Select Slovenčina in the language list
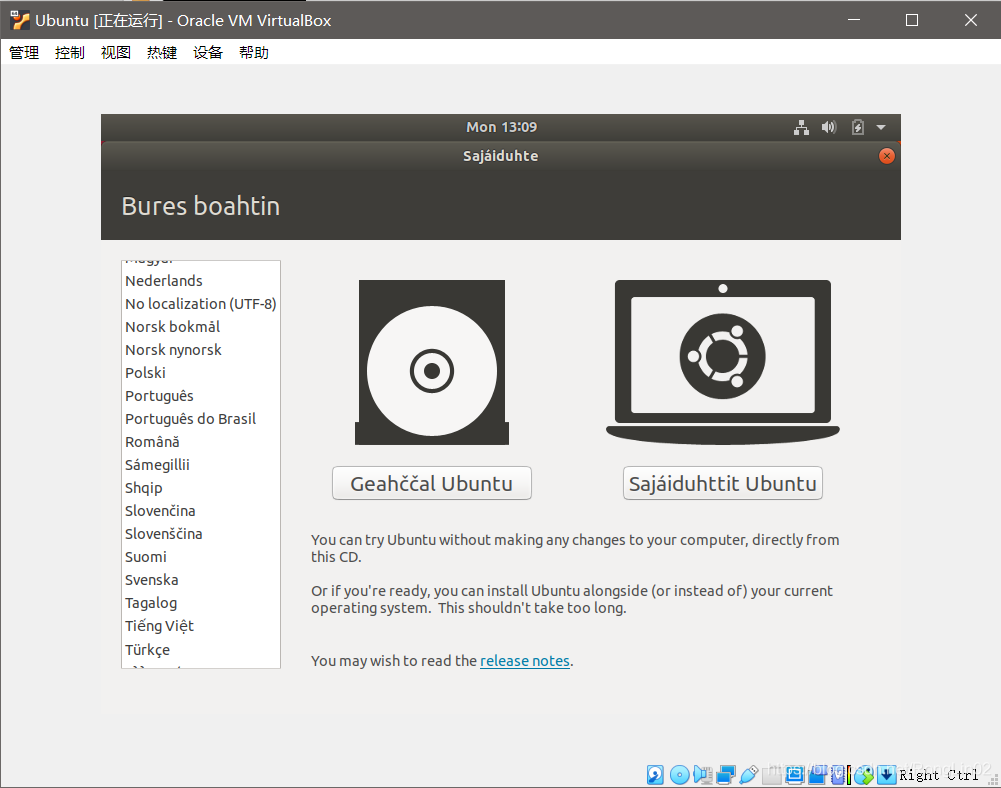Viewport: 1001px width, 788px height. pyautogui.click(x=201, y=511)
